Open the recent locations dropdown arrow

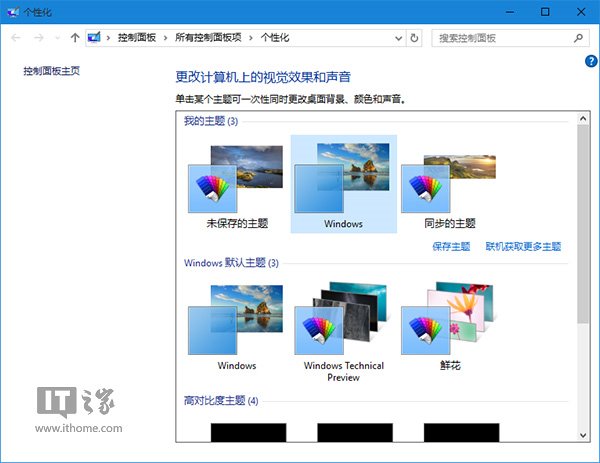56,38
